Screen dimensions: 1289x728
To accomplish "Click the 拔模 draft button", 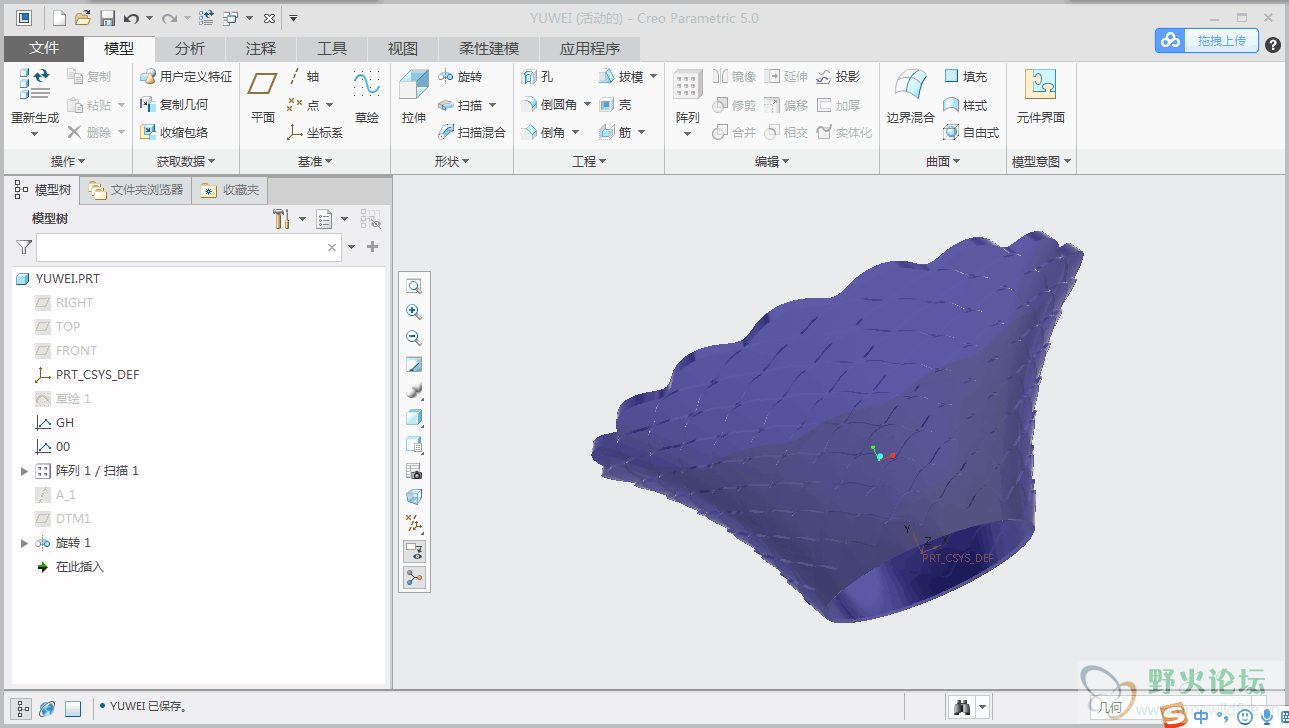I will [x=622, y=76].
